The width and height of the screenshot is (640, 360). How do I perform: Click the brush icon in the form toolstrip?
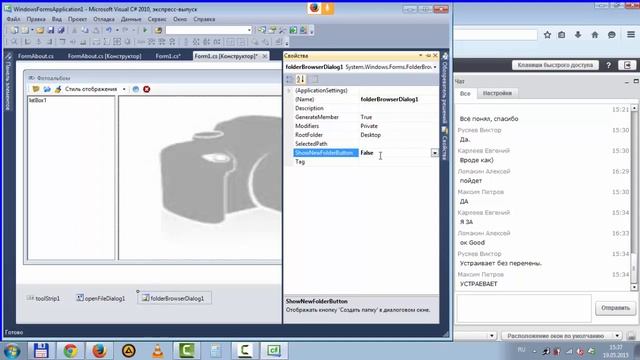(x=58, y=89)
